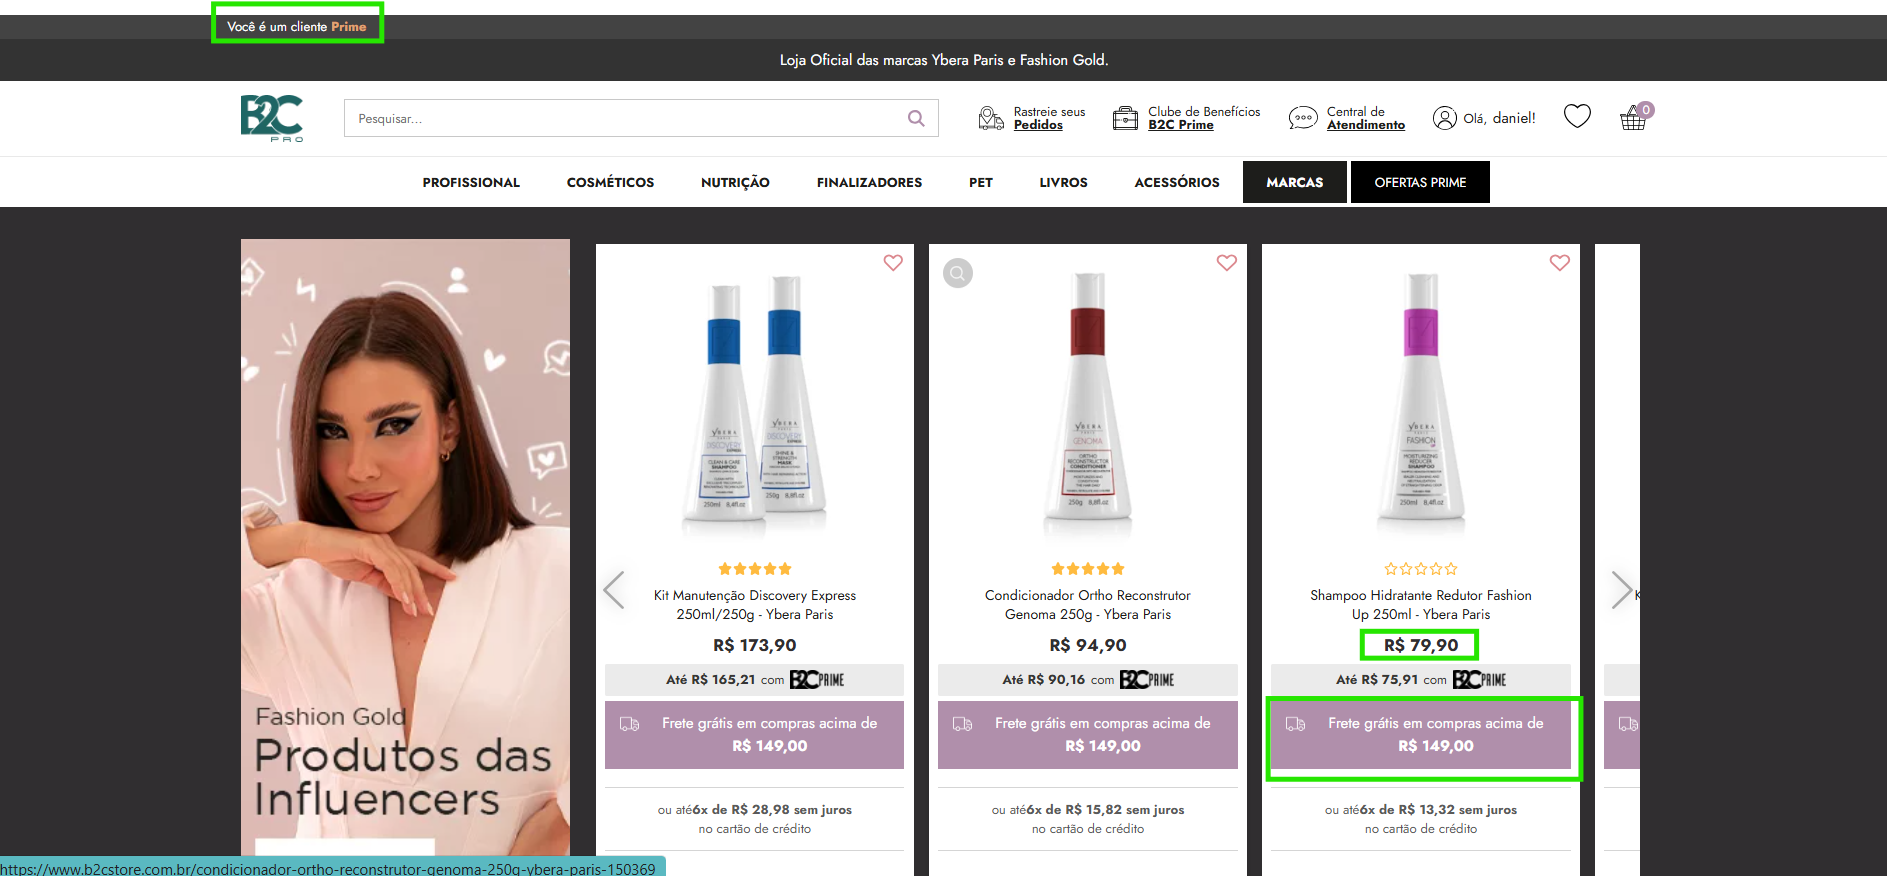
Task: Click the five-star rating on Kit Manutenção
Action: [x=755, y=569]
